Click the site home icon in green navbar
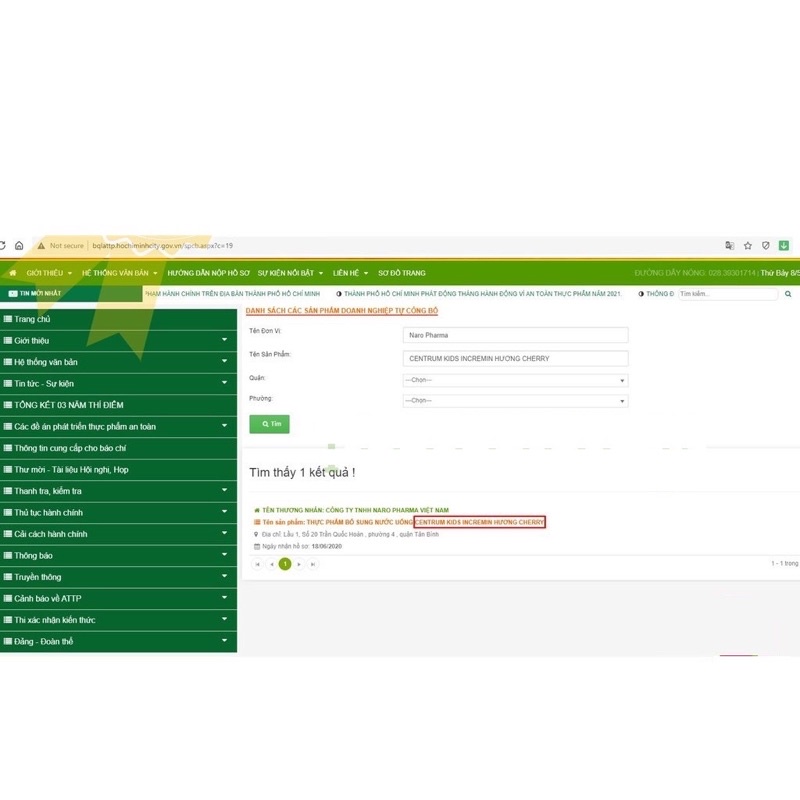 click(x=13, y=273)
